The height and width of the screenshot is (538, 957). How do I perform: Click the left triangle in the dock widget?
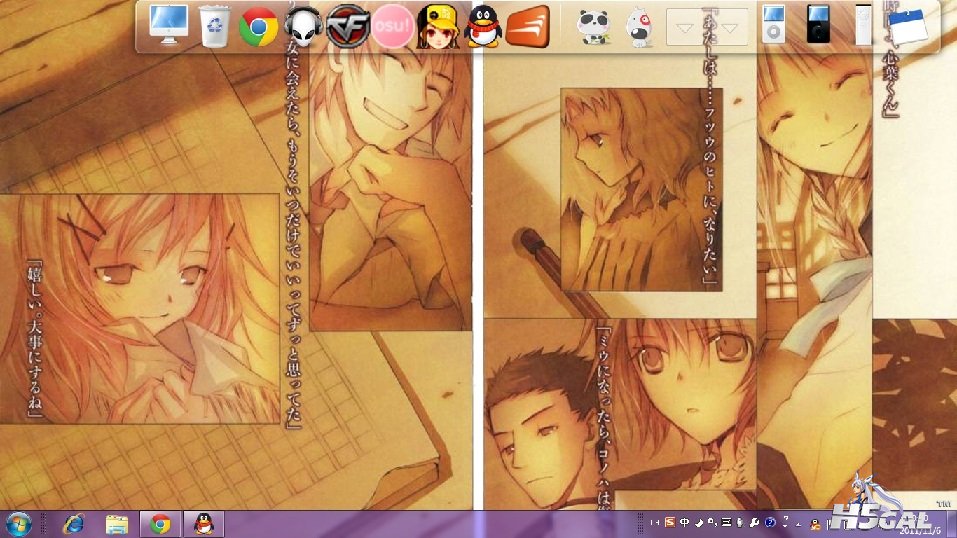685,28
